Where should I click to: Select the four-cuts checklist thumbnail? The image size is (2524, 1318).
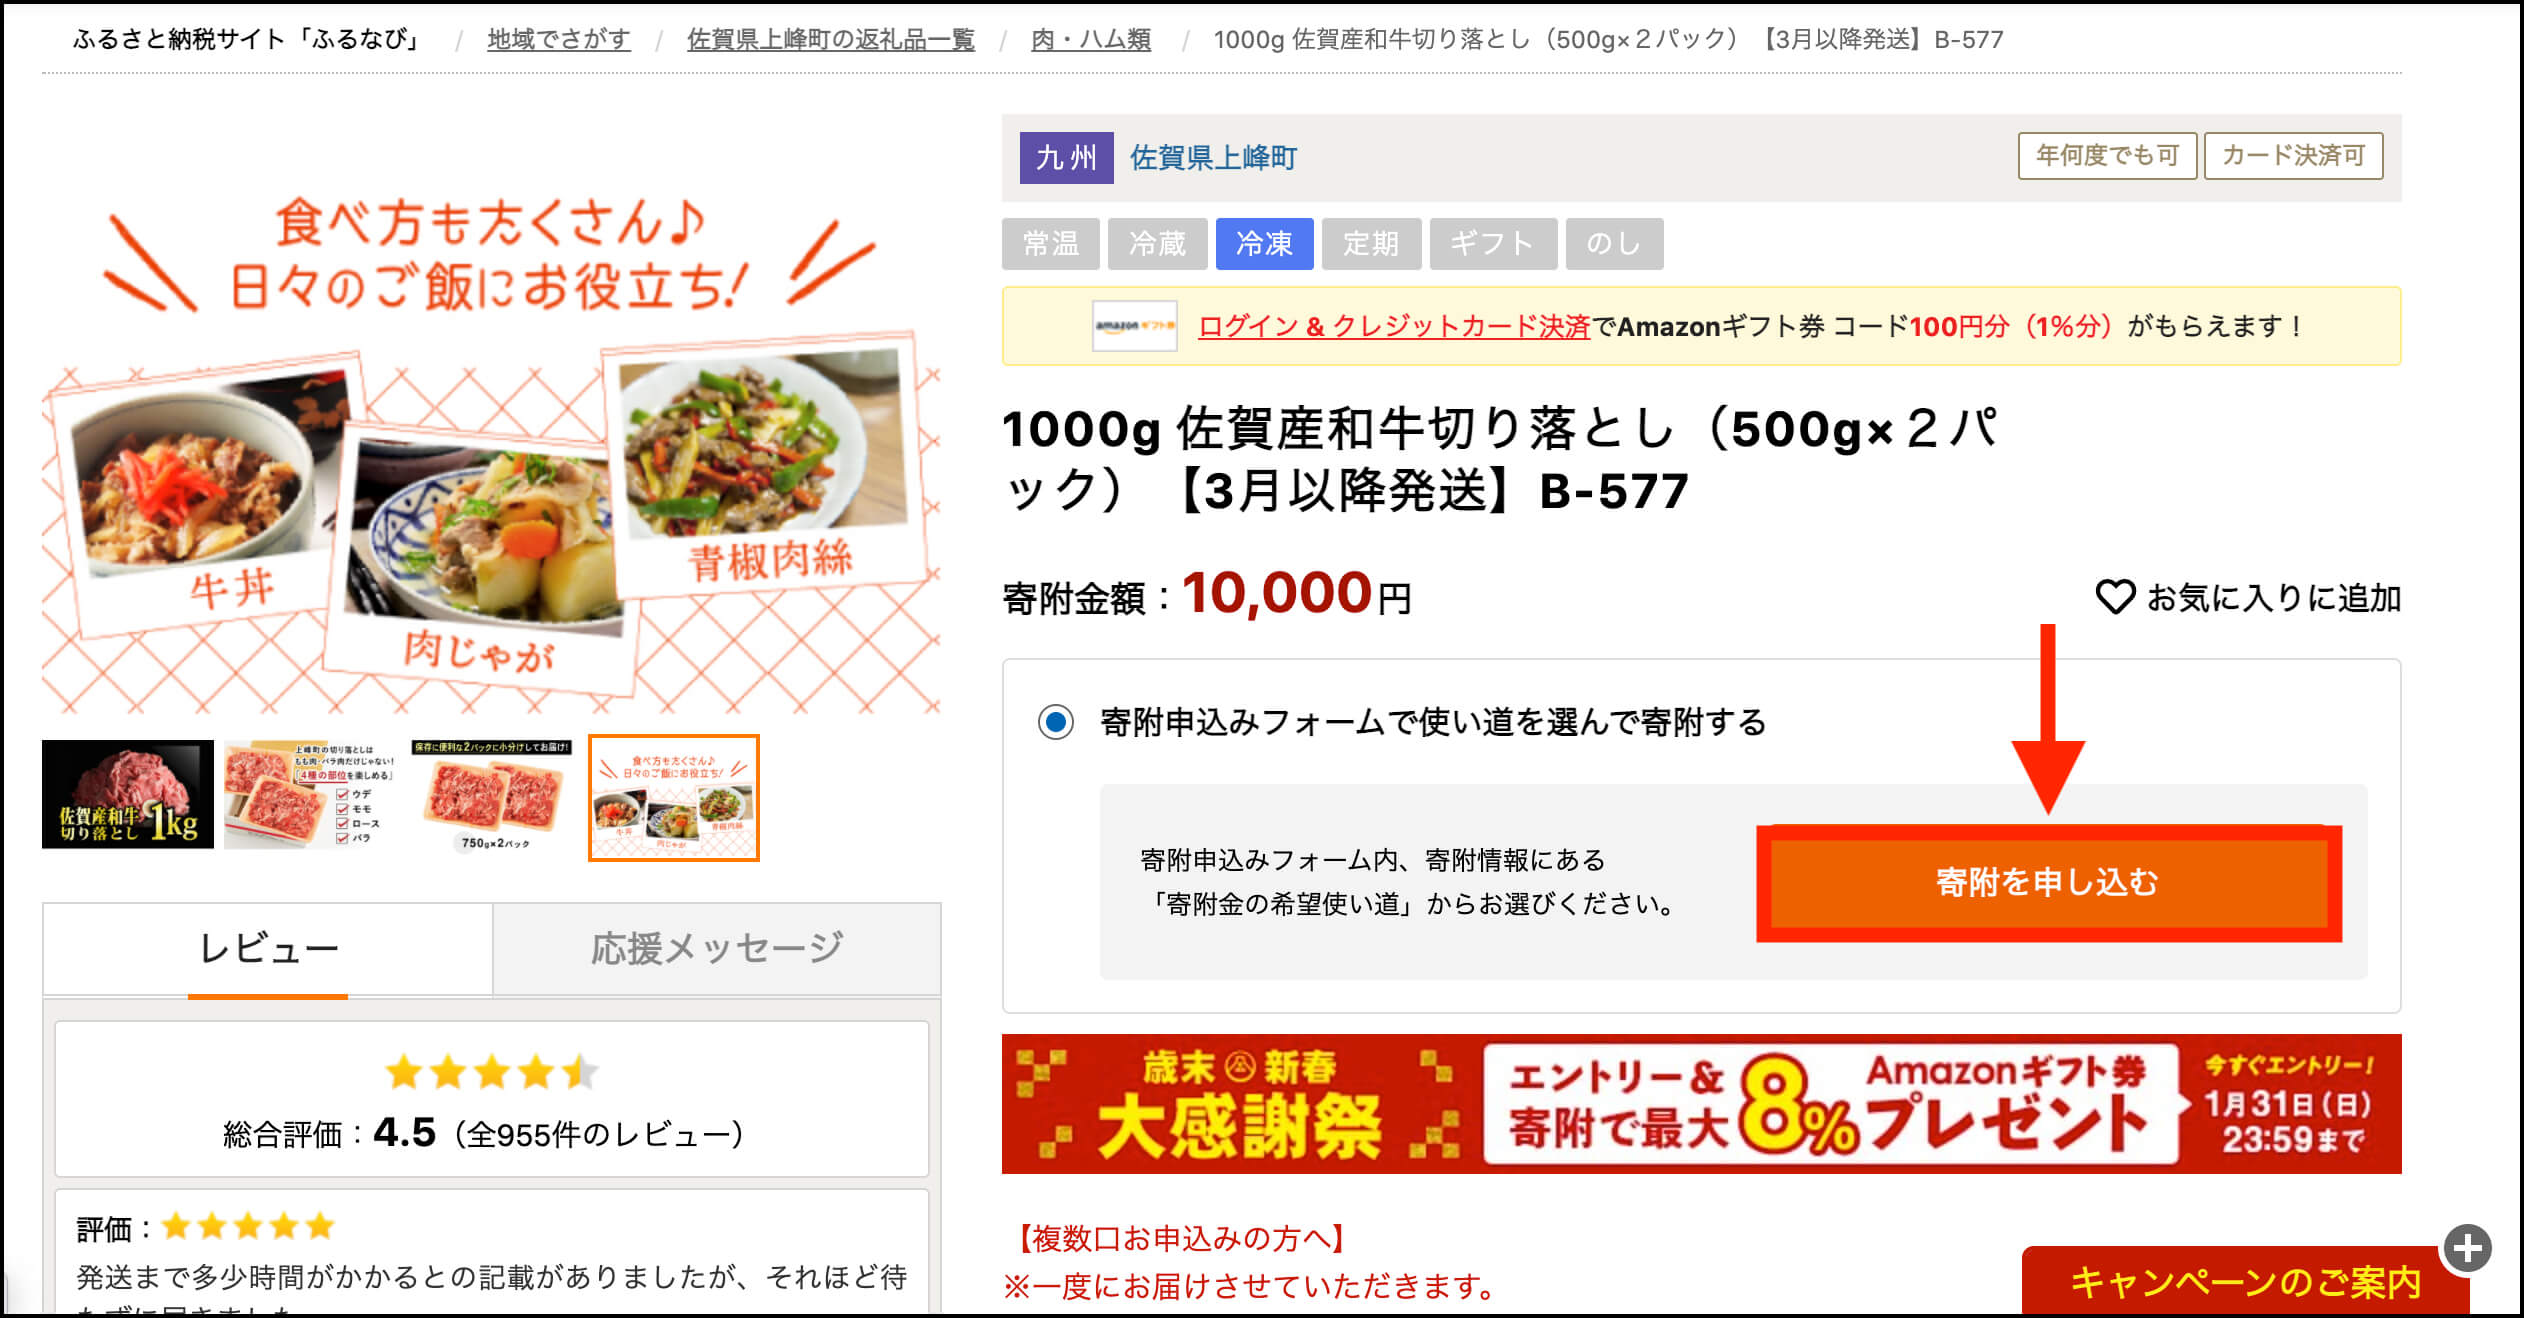pos(310,795)
